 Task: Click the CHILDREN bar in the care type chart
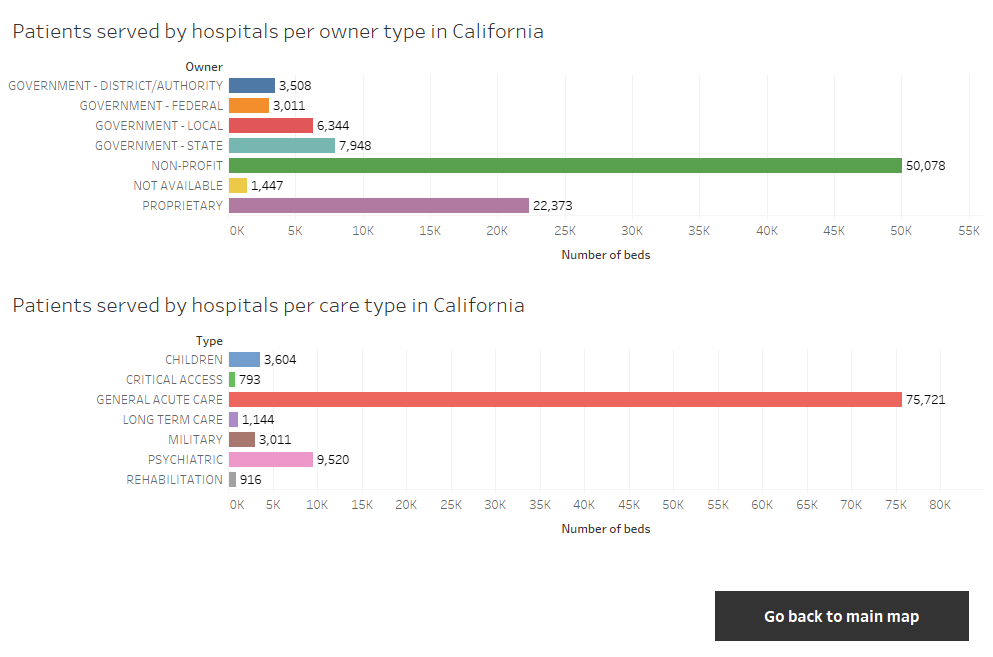pos(245,359)
